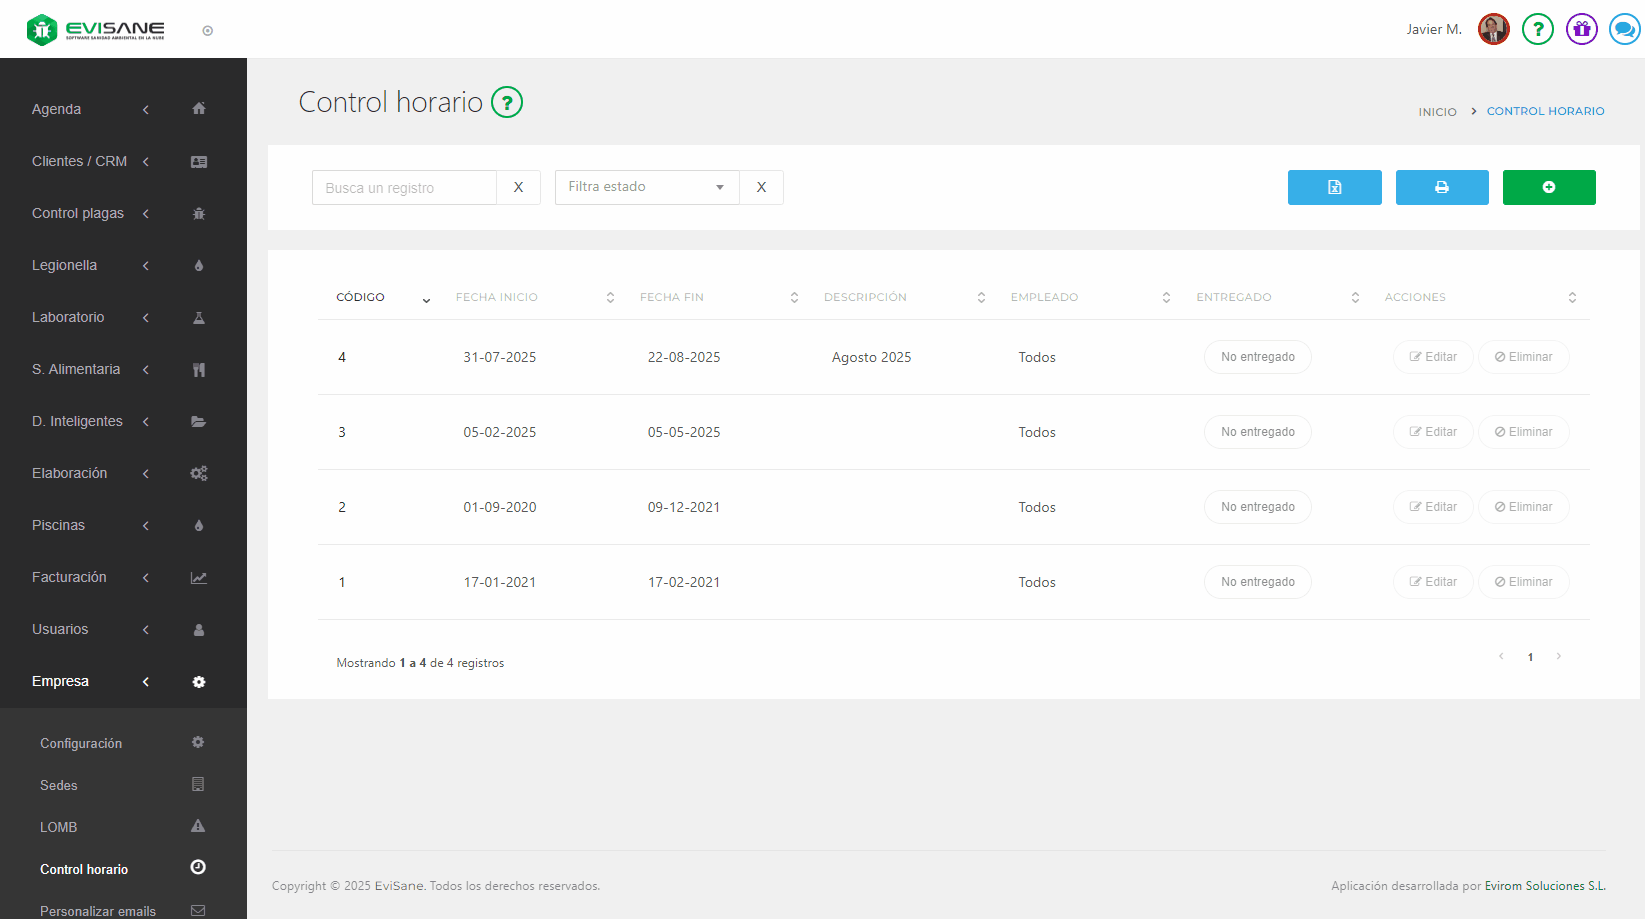
Task: Go to INICIO breadcrumb link
Action: [1437, 112]
